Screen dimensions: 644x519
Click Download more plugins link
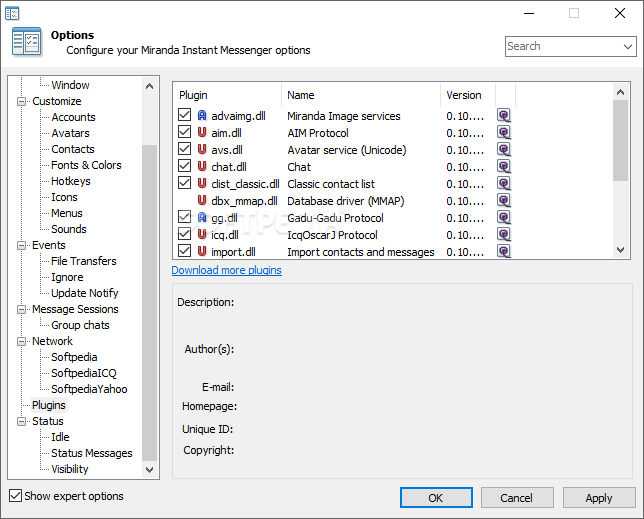click(x=227, y=270)
